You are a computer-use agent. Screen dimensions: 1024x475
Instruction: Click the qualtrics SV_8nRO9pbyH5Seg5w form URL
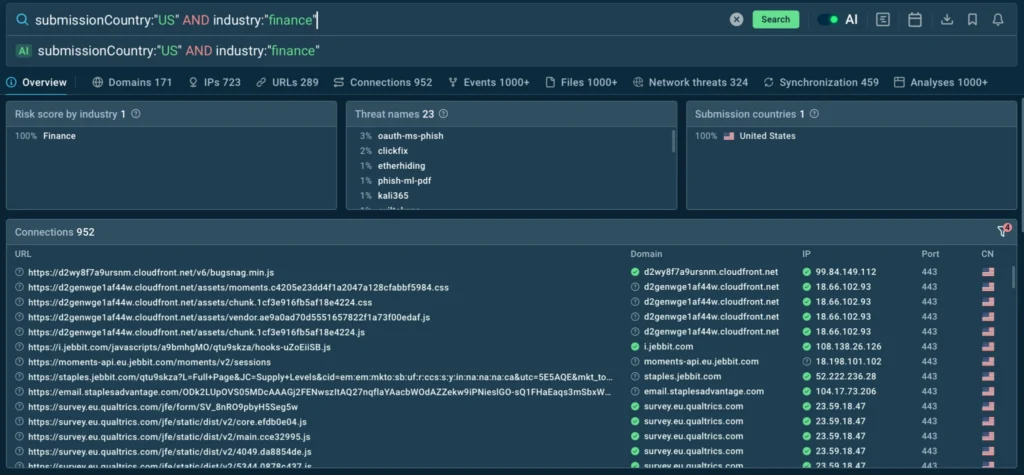coord(163,406)
